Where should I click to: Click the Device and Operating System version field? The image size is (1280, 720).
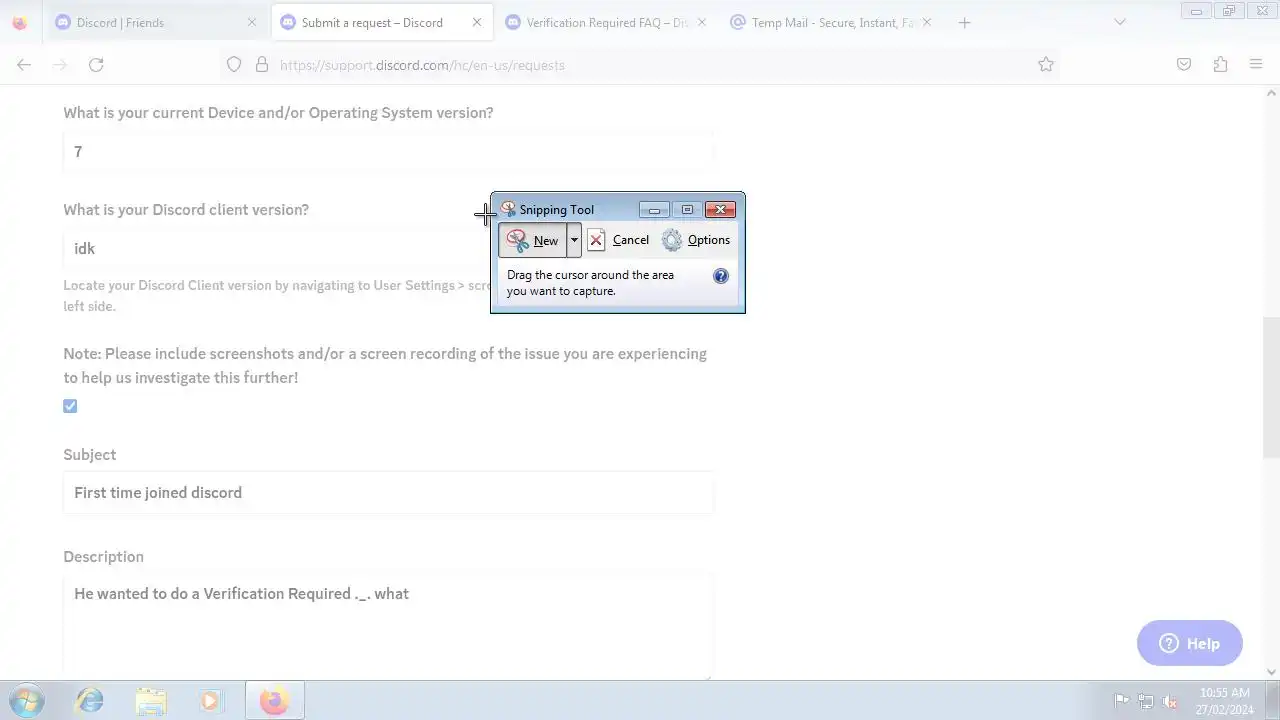click(388, 152)
